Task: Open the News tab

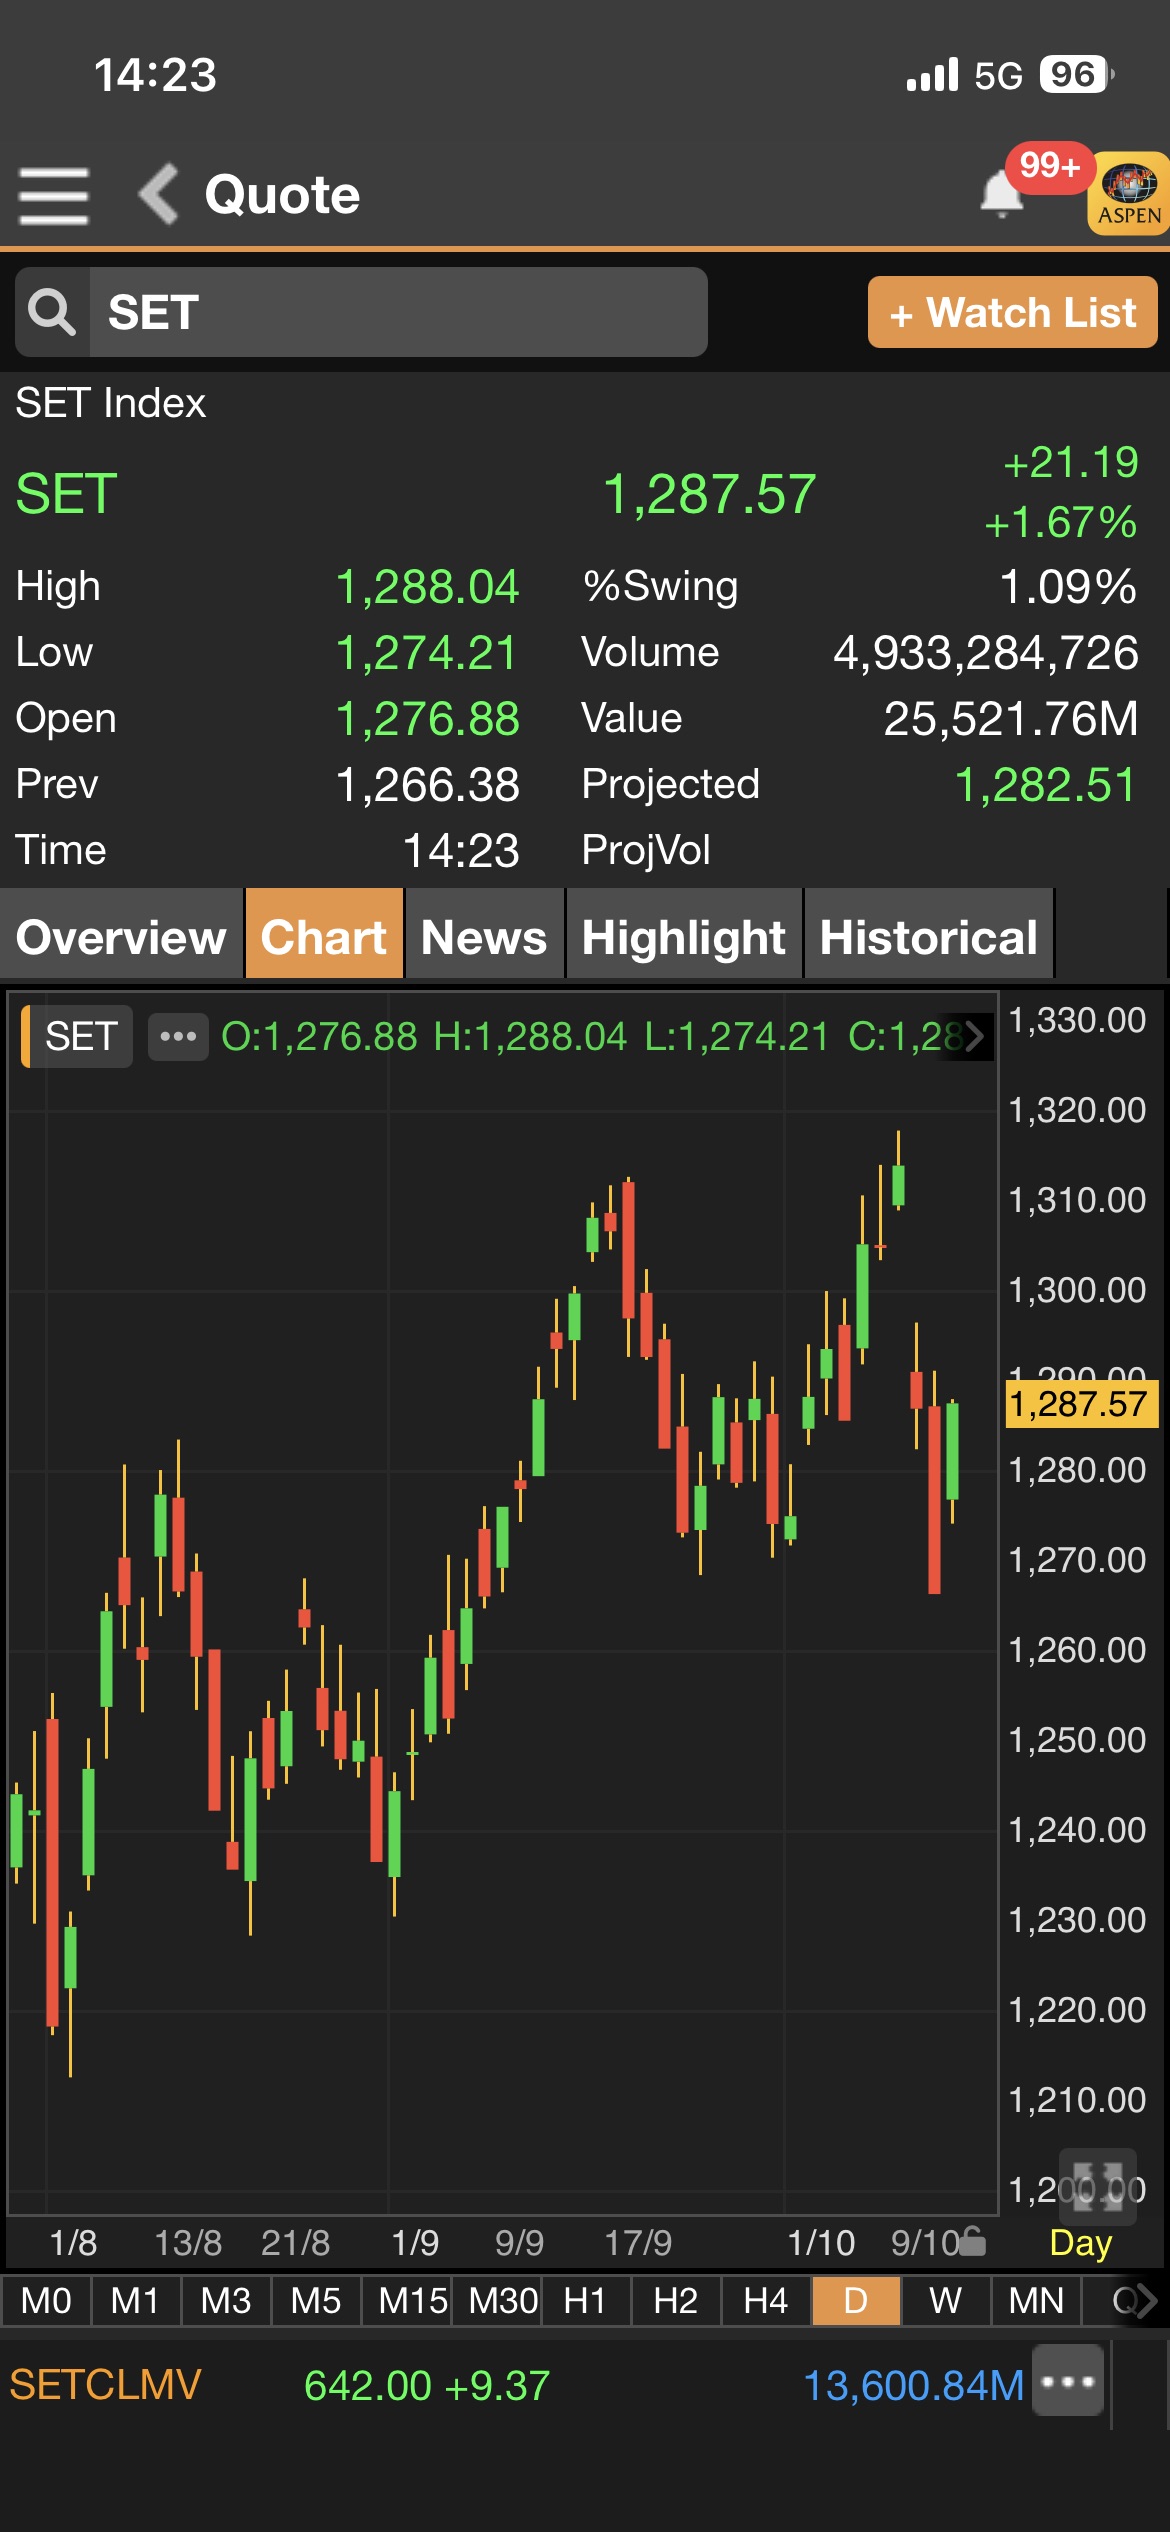Action: pyautogui.click(x=484, y=937)
